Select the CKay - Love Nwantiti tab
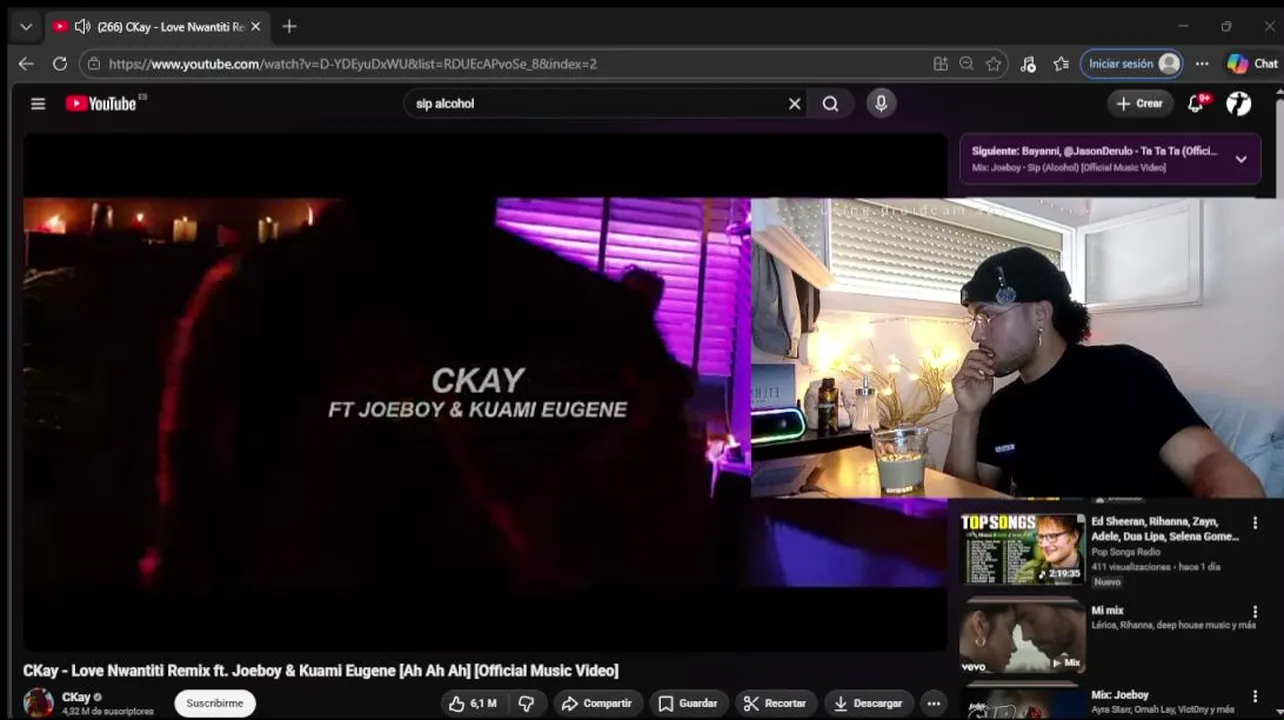This screenshot has width=1284, height=720. click(157, 27)
